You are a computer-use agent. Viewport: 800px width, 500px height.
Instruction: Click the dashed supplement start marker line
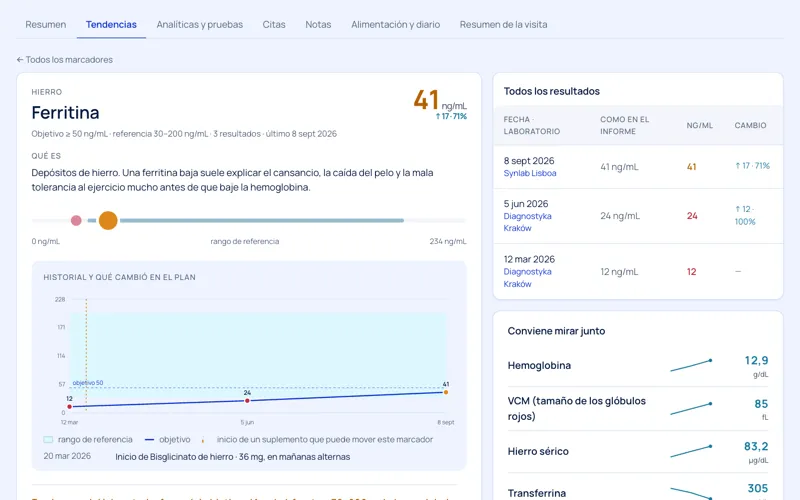coord(86,355)
